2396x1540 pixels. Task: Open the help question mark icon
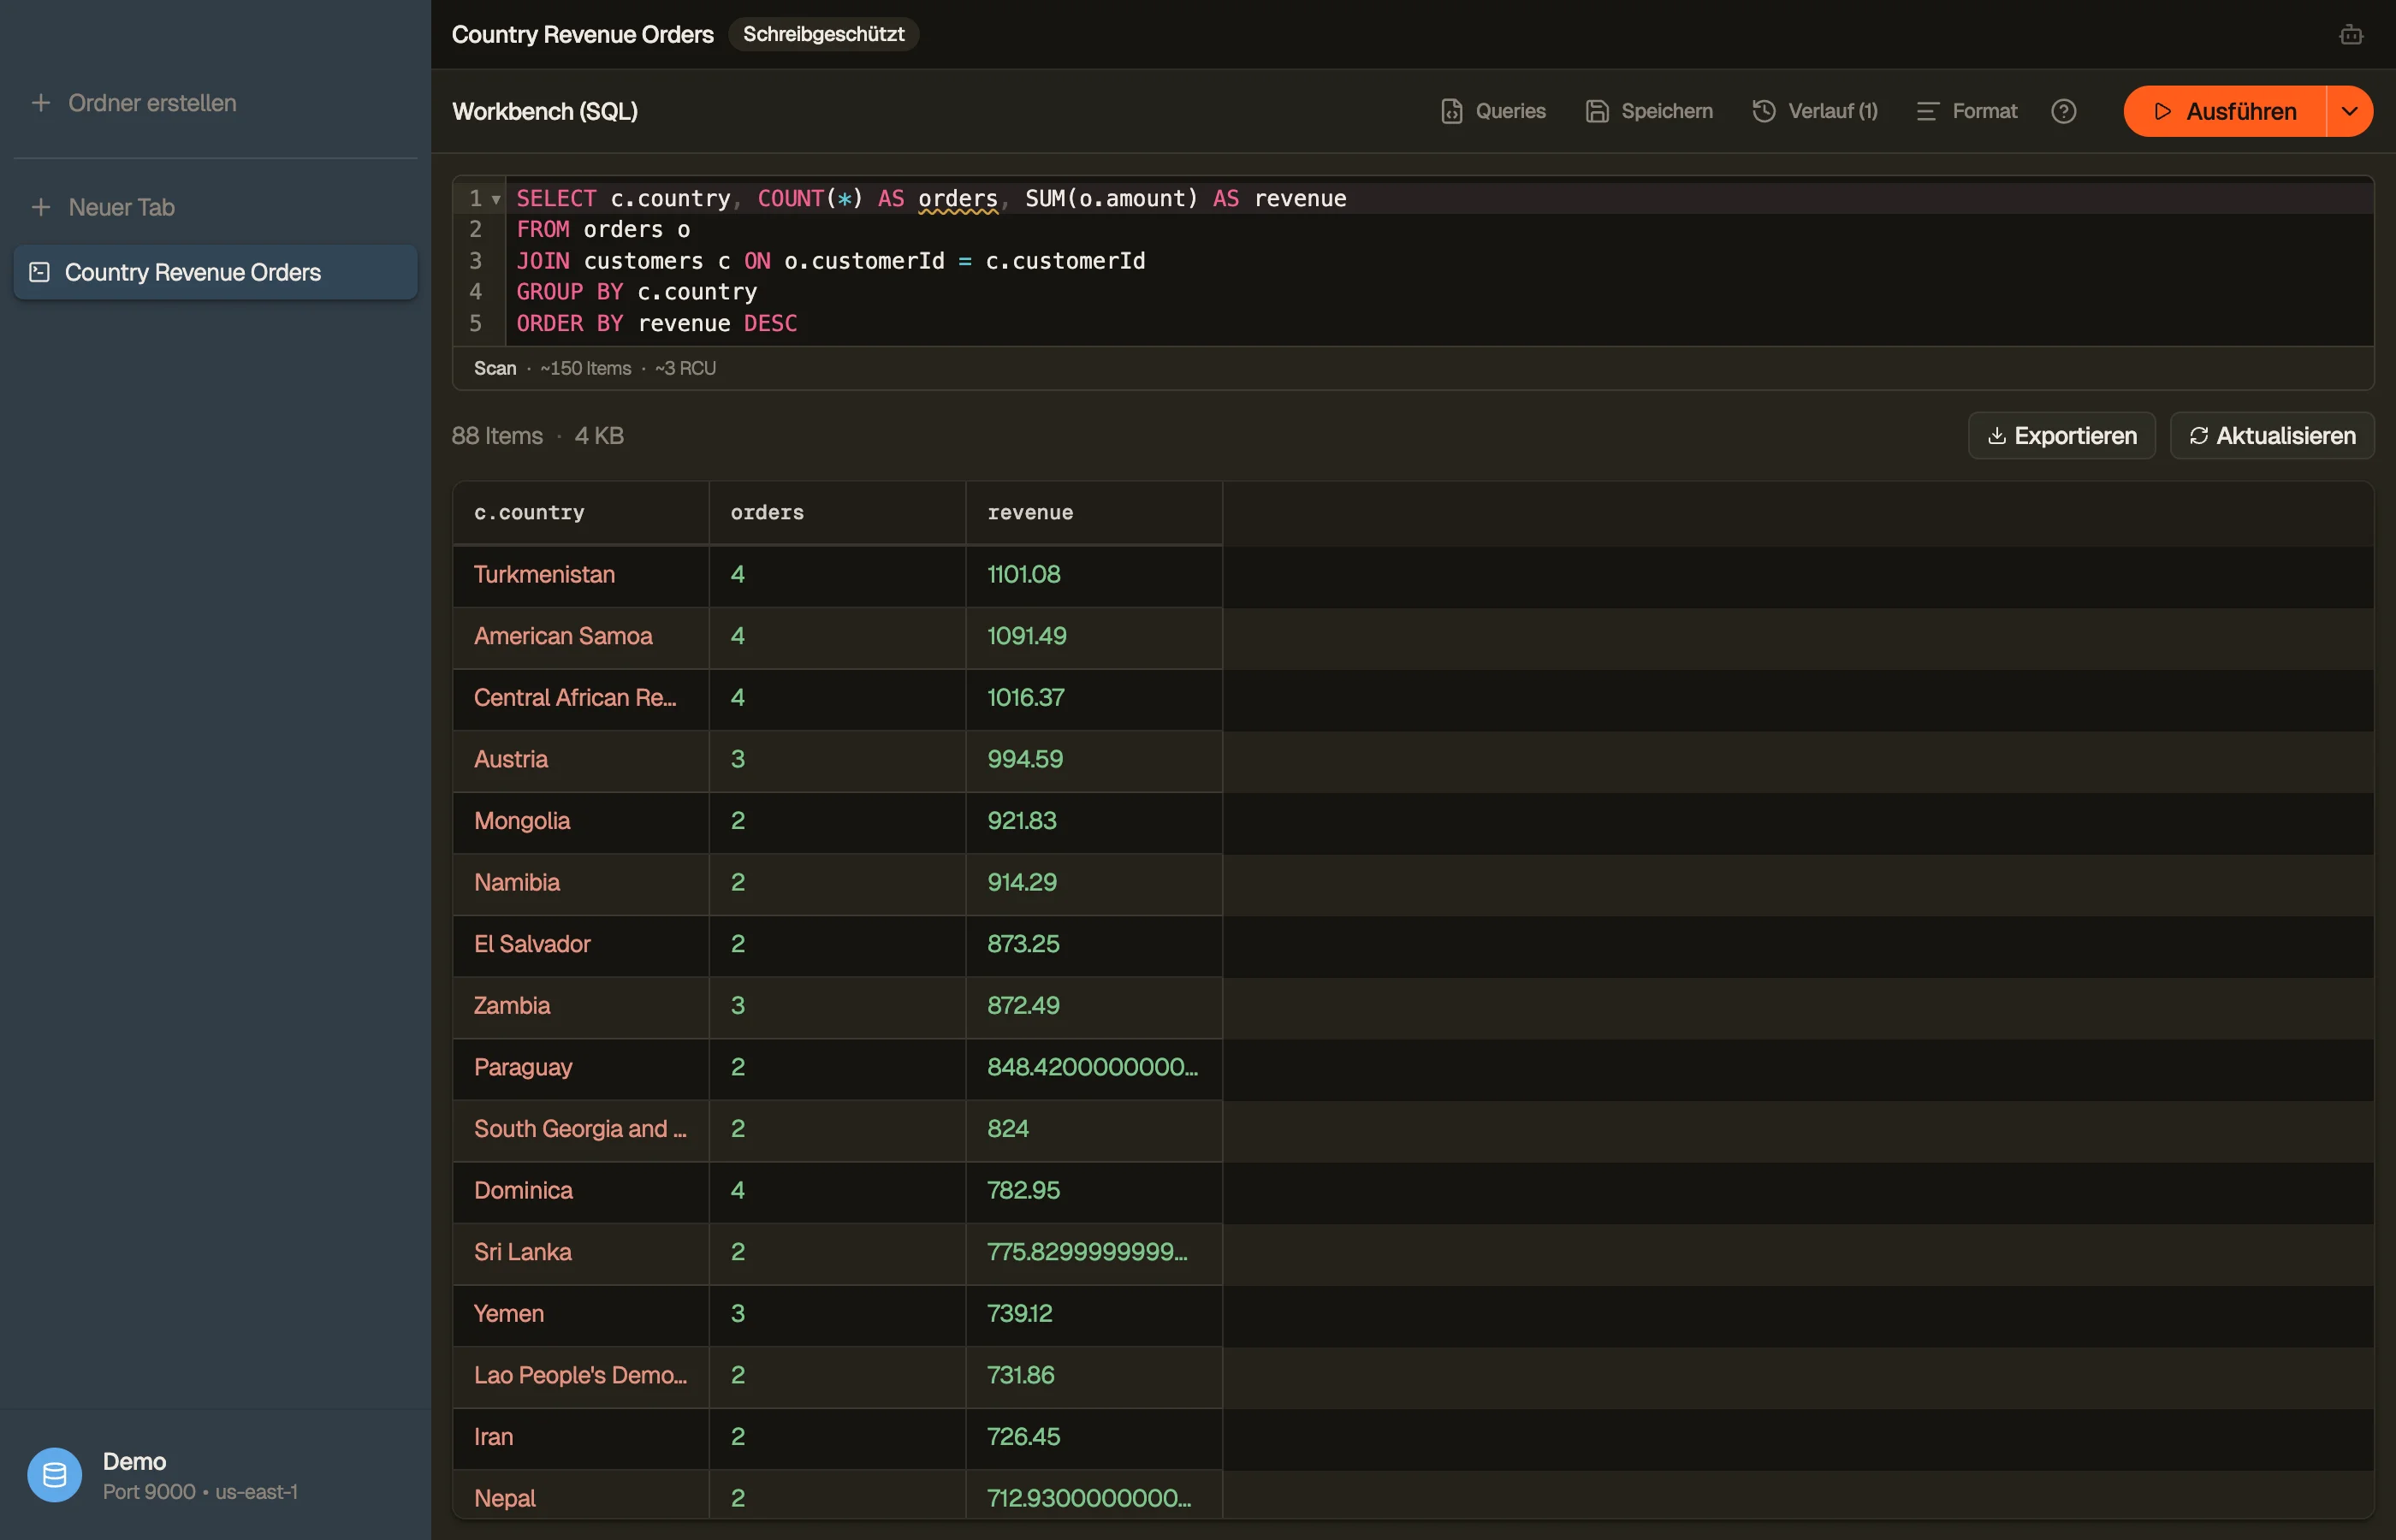pyautogui.click(x=2064, y=111)
